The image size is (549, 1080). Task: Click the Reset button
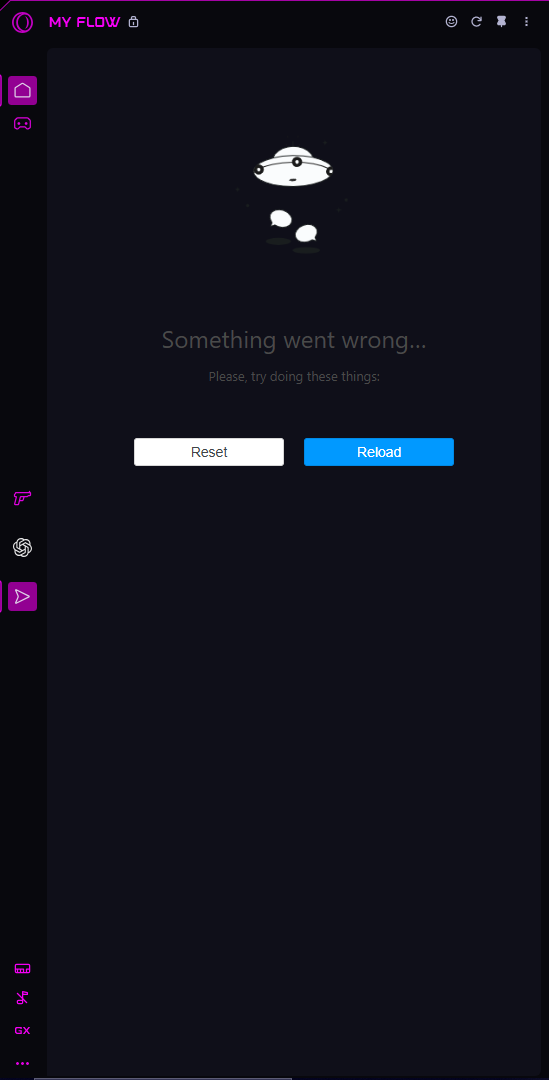tap(209, 452)
